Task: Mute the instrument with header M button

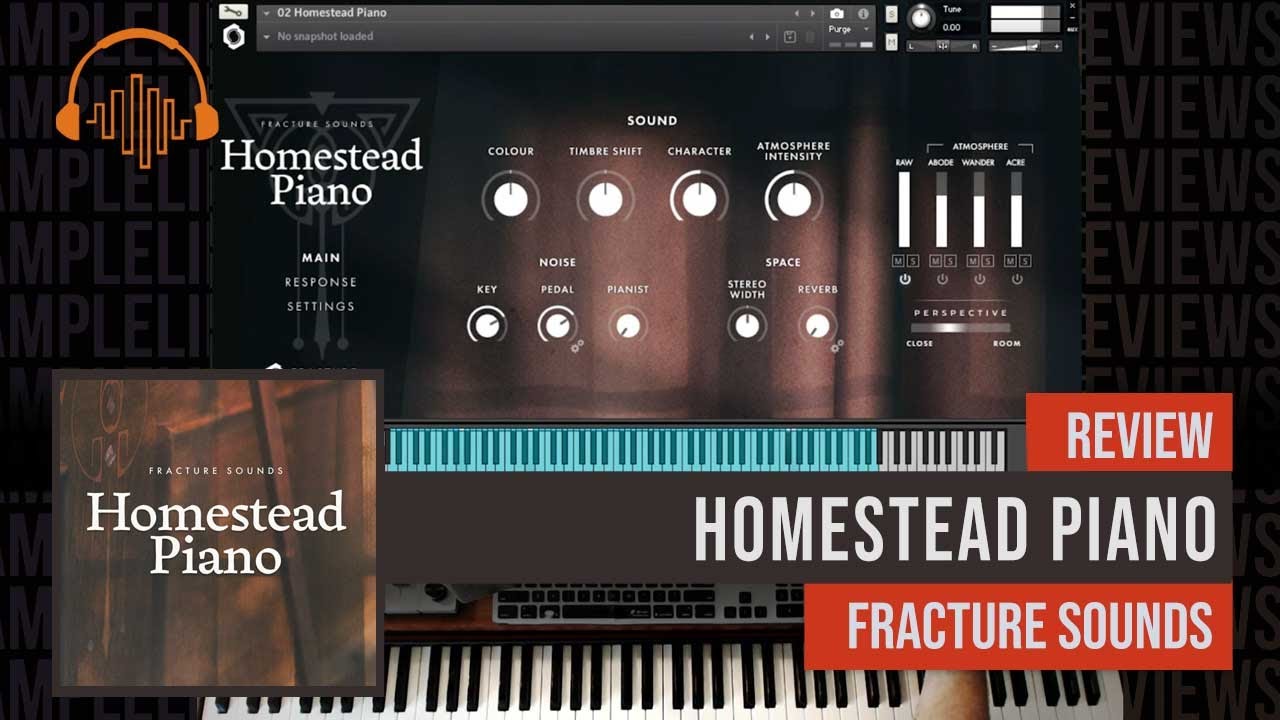Action: click(x=892, y=41)
